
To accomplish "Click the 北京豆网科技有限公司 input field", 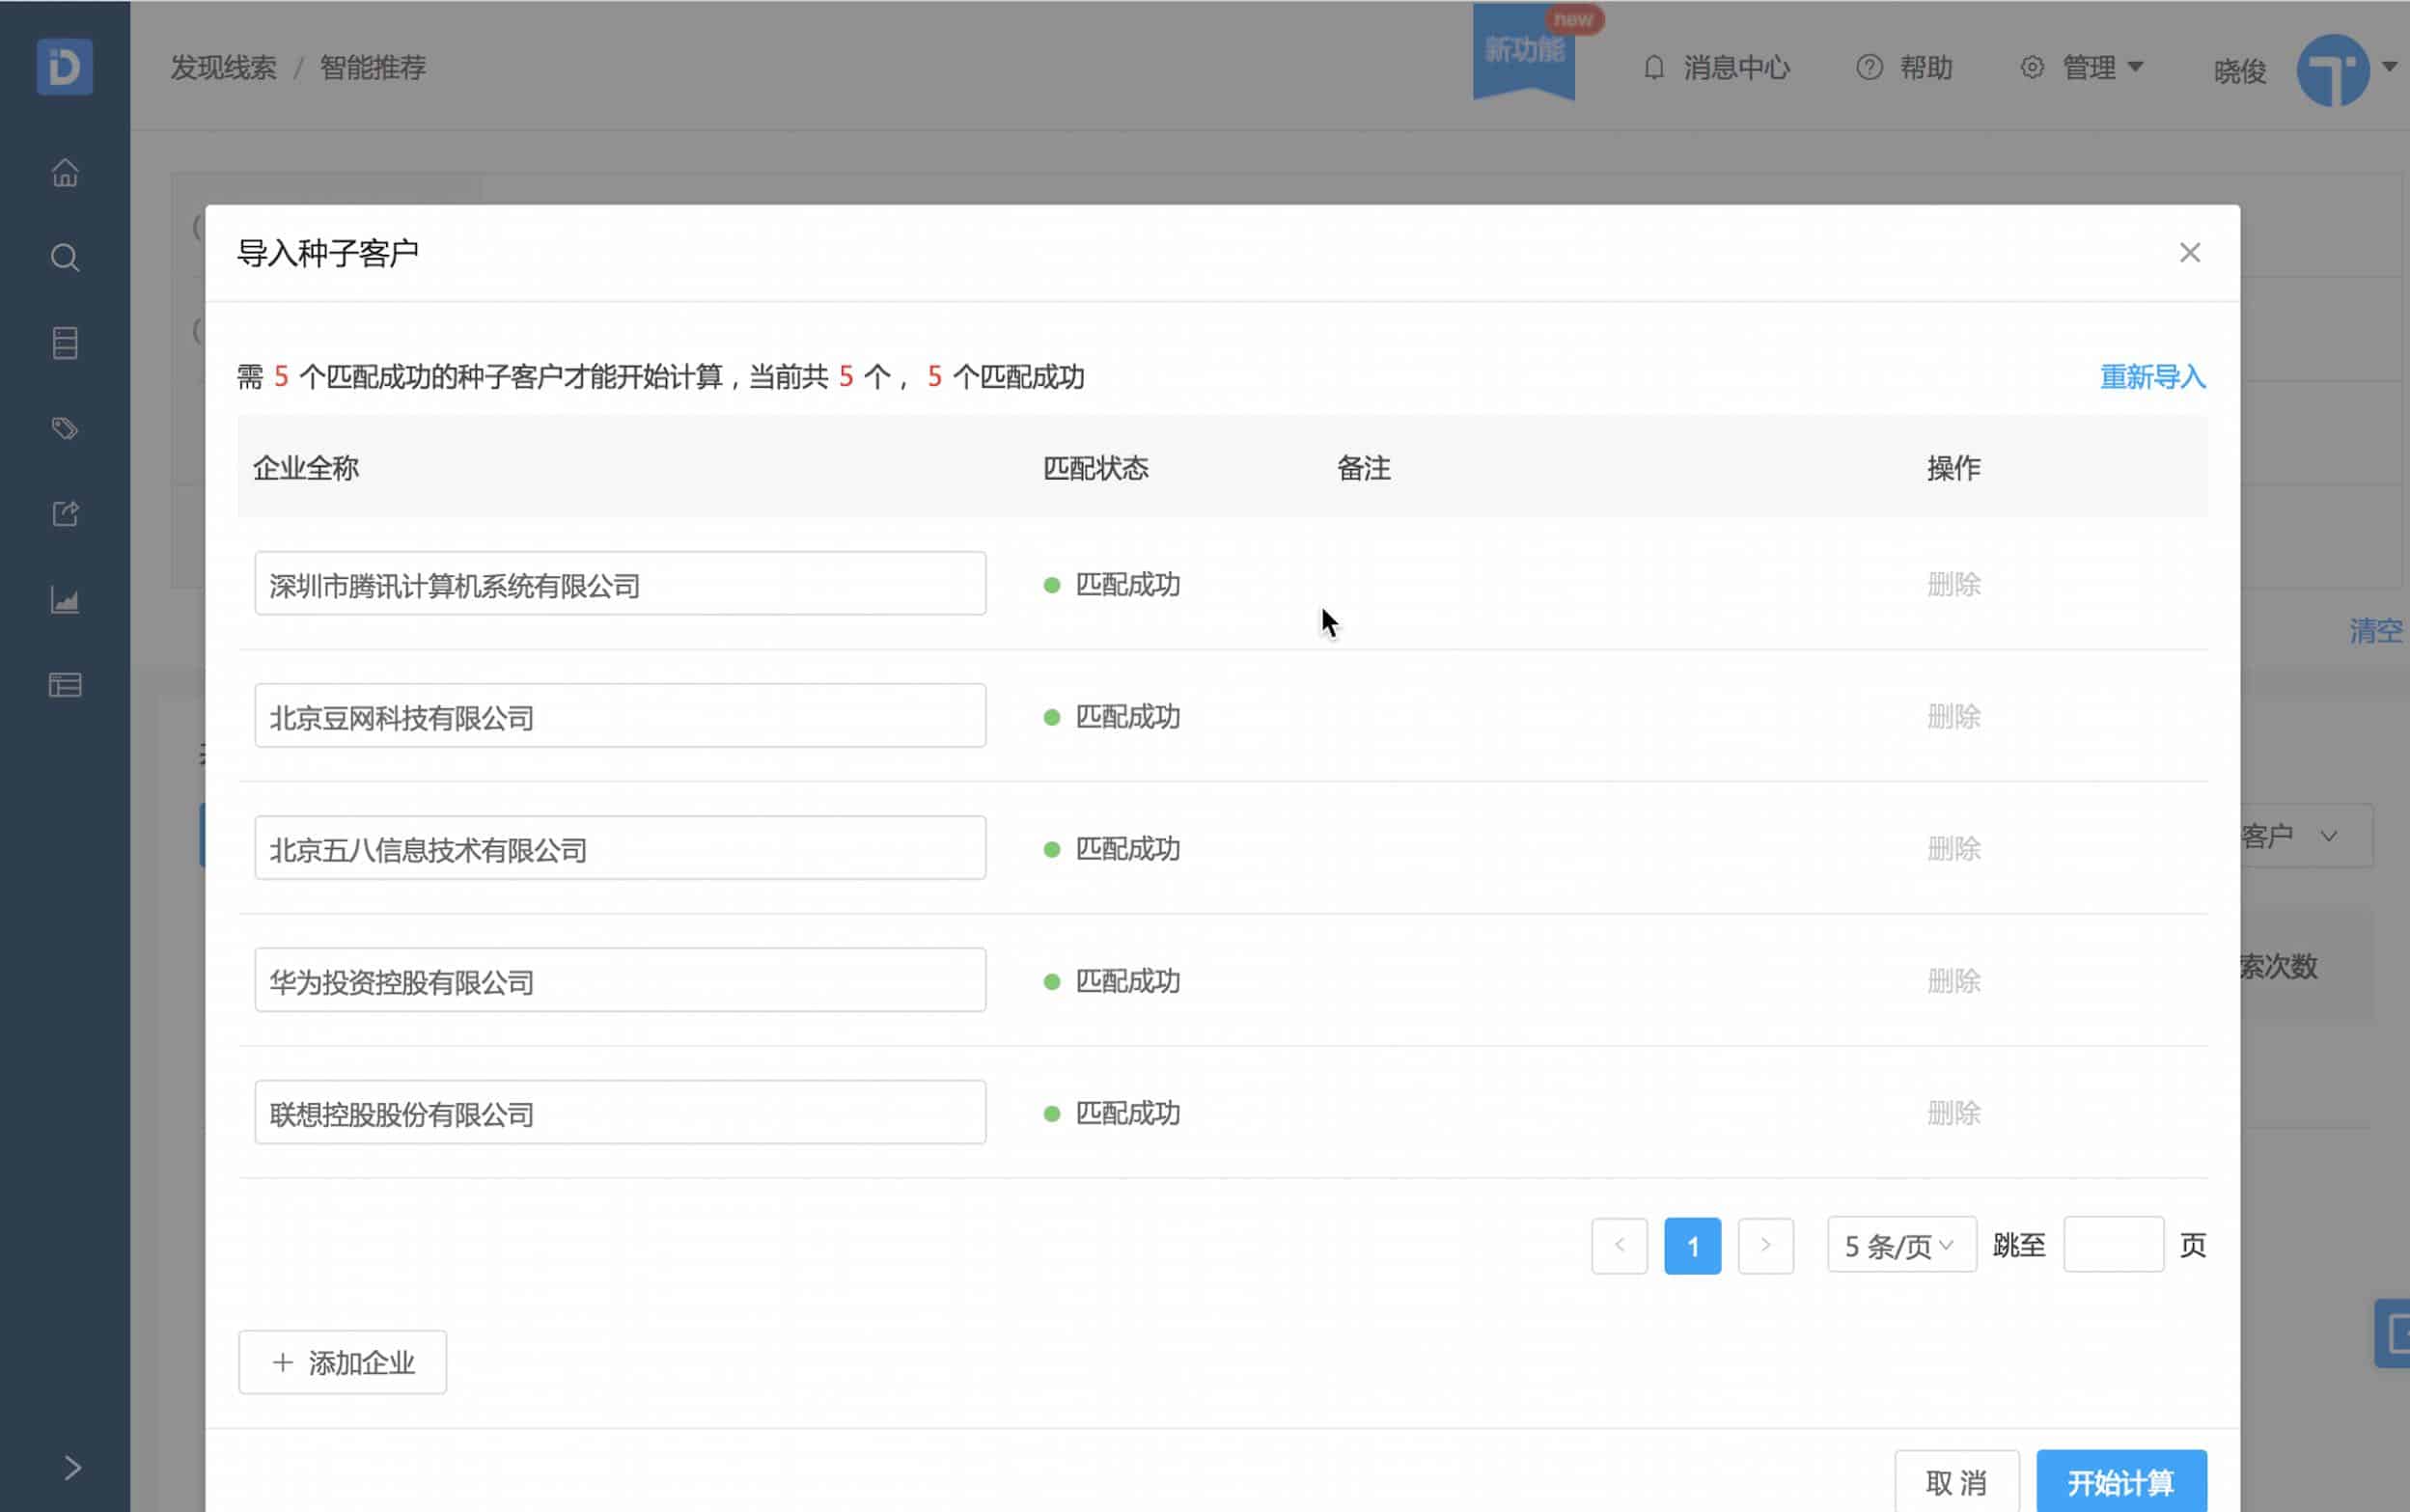I will 620,716.
